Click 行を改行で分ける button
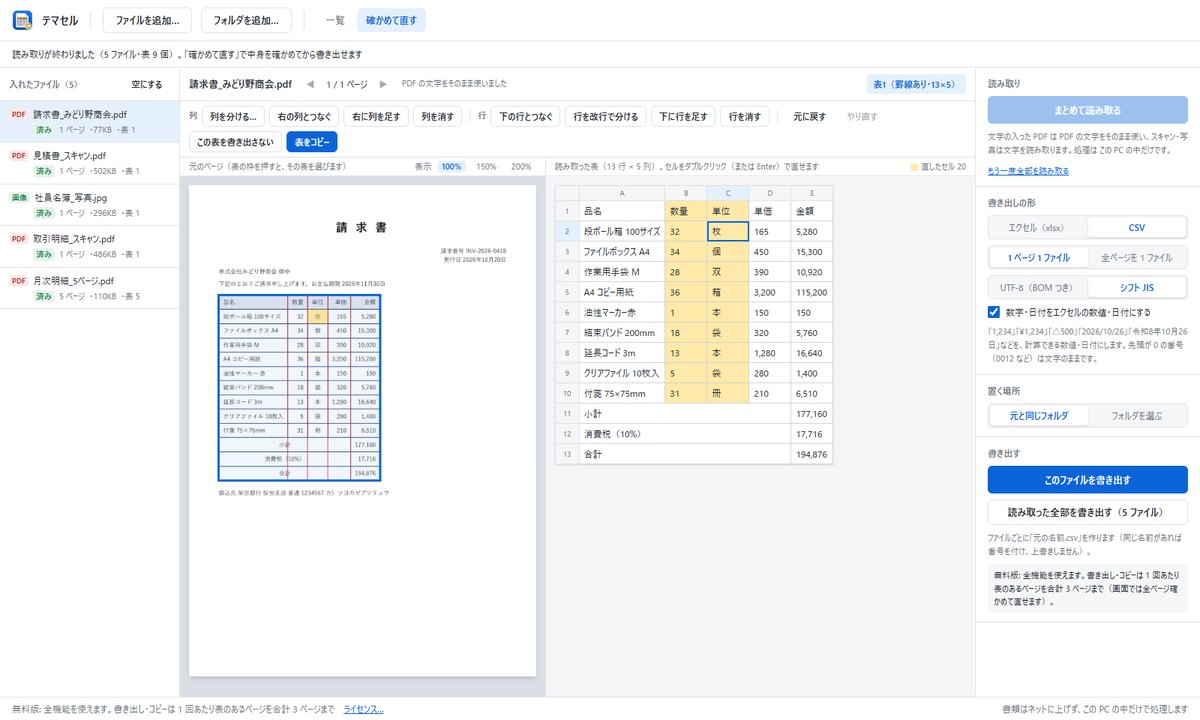1200x720 pixels. [606, 117]
